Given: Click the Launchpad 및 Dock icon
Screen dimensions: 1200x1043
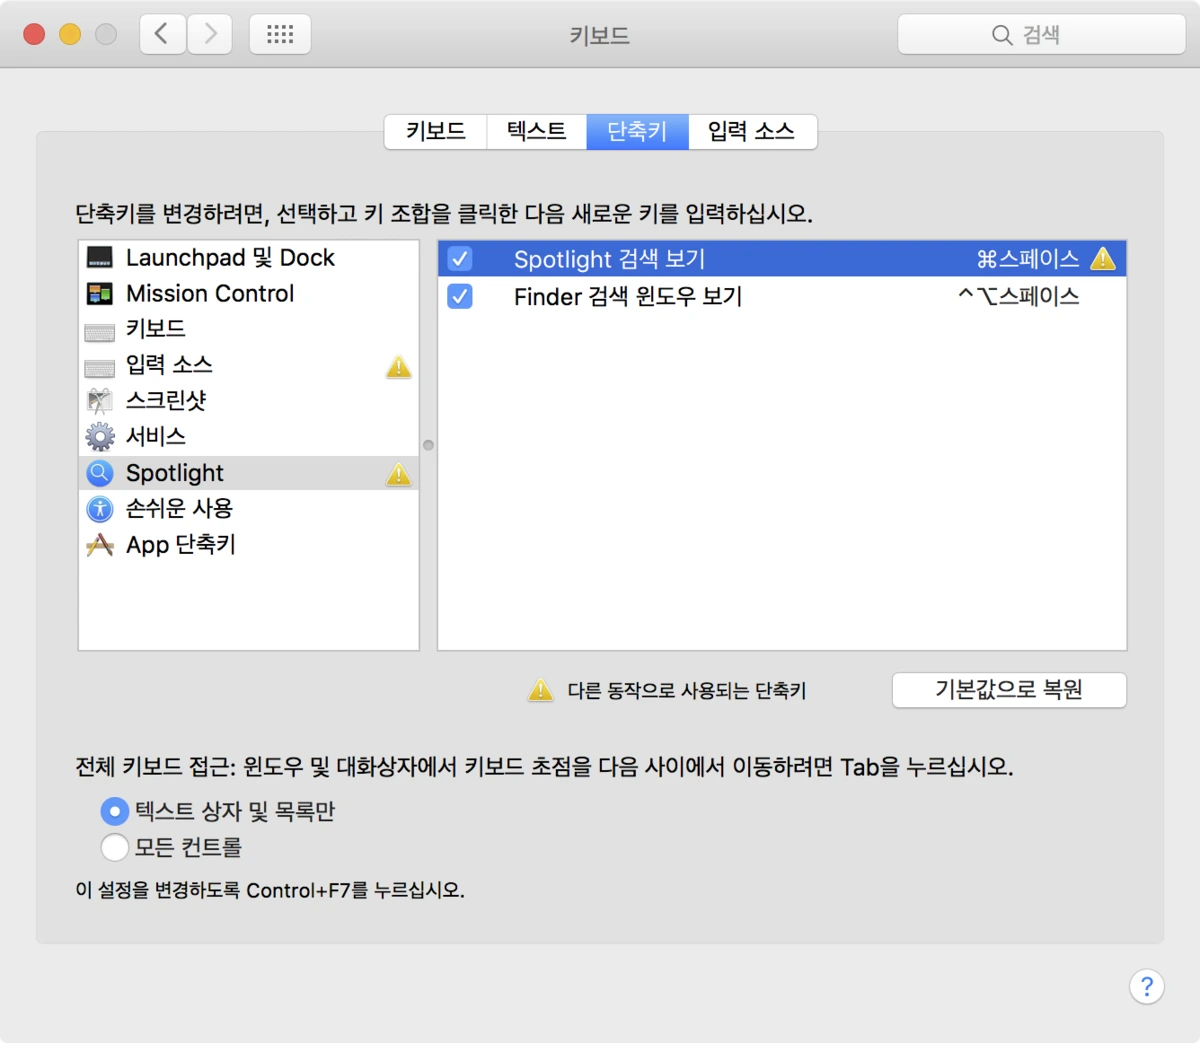Looking at the screenshot, I should (x=100, y=258).
